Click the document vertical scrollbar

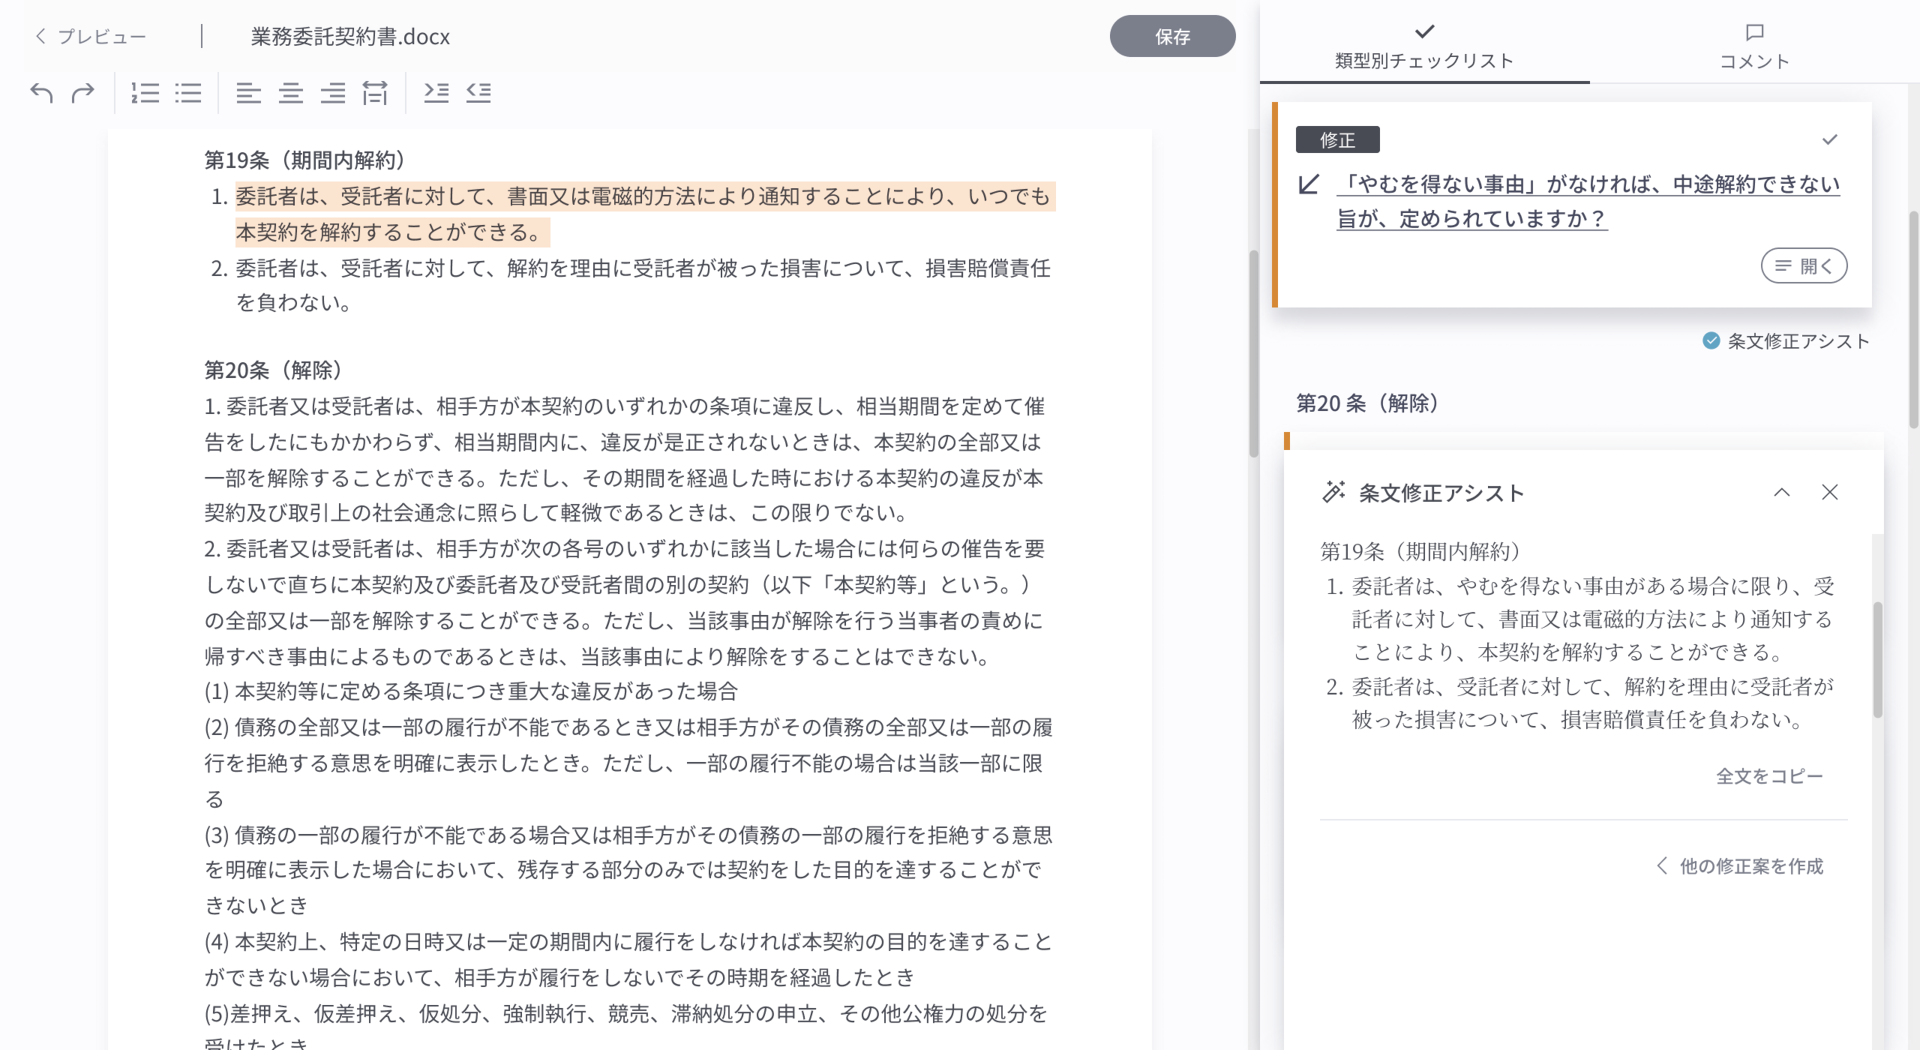click(1253, 350)
